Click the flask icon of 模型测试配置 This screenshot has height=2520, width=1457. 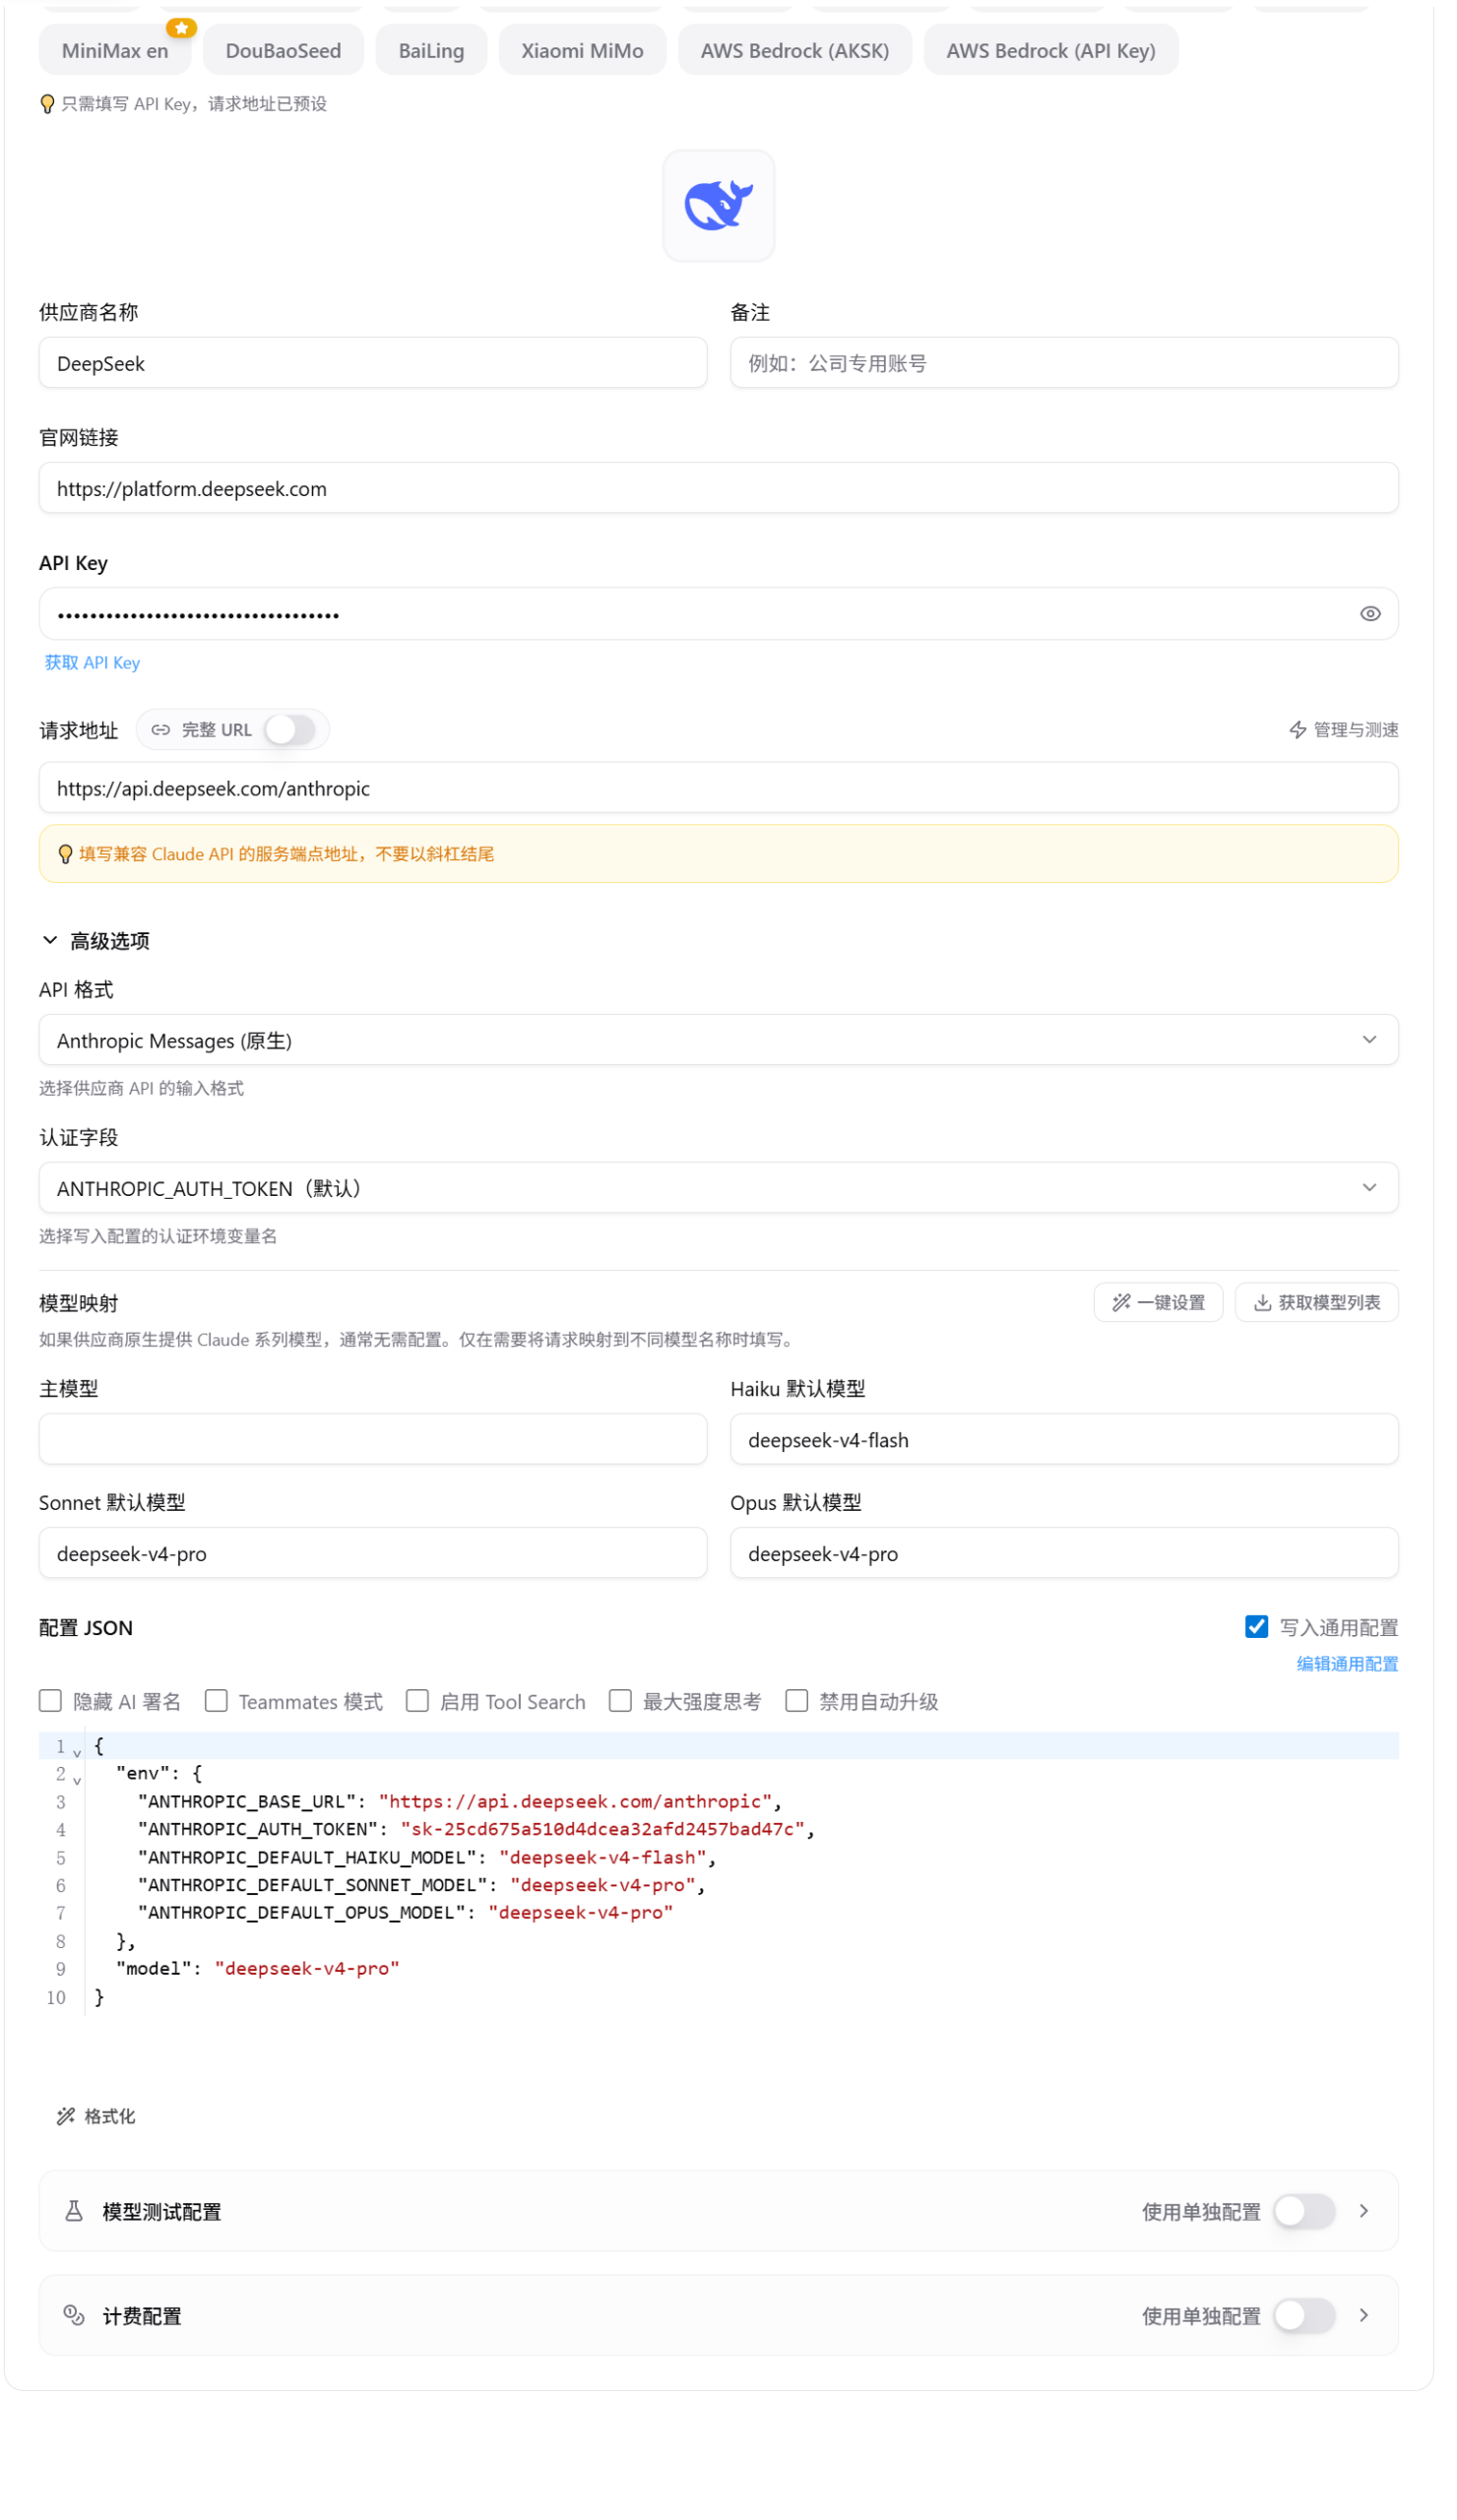click(x=74, y=2211)
